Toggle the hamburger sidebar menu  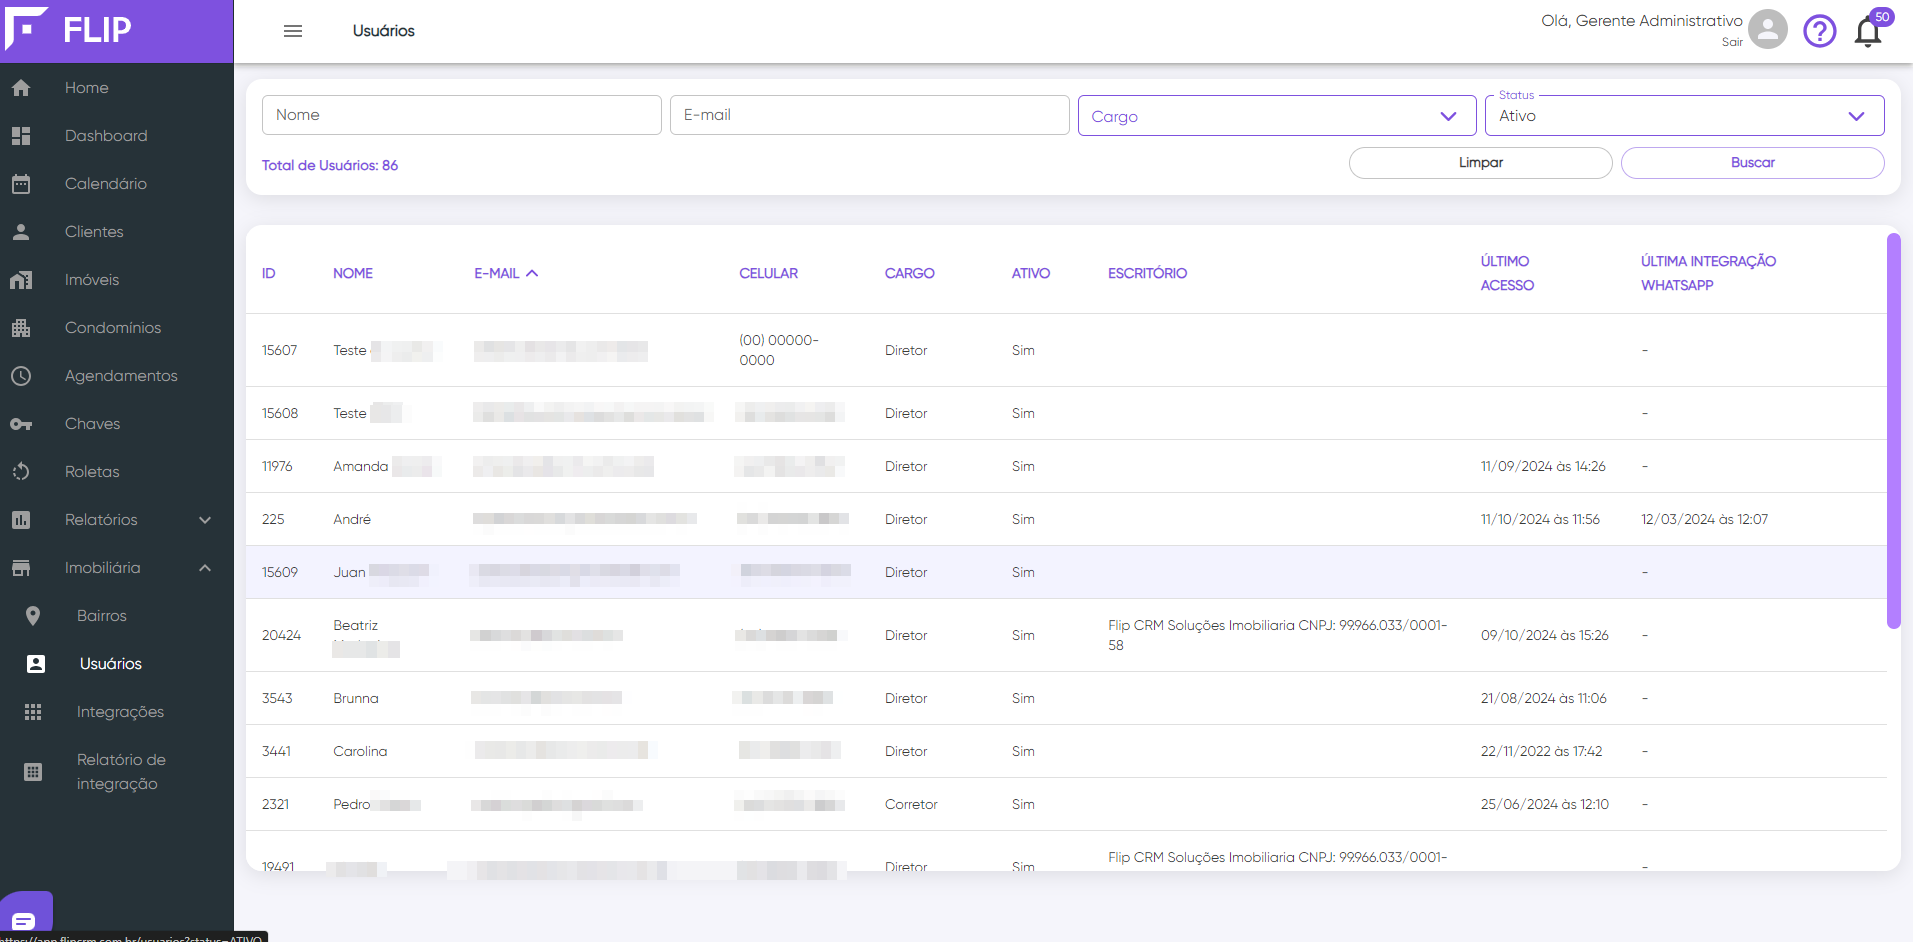pos(293,31)
